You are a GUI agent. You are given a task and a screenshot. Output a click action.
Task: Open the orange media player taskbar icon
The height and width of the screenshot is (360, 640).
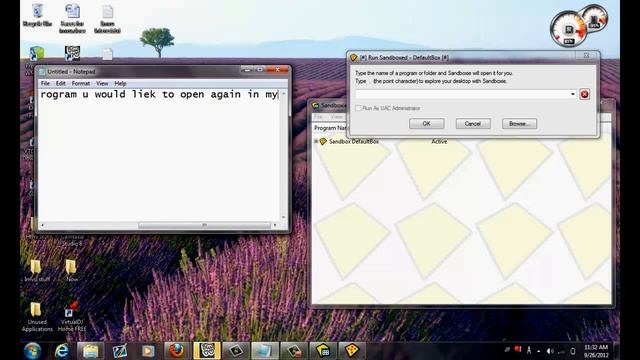click(x=148, y=351)
